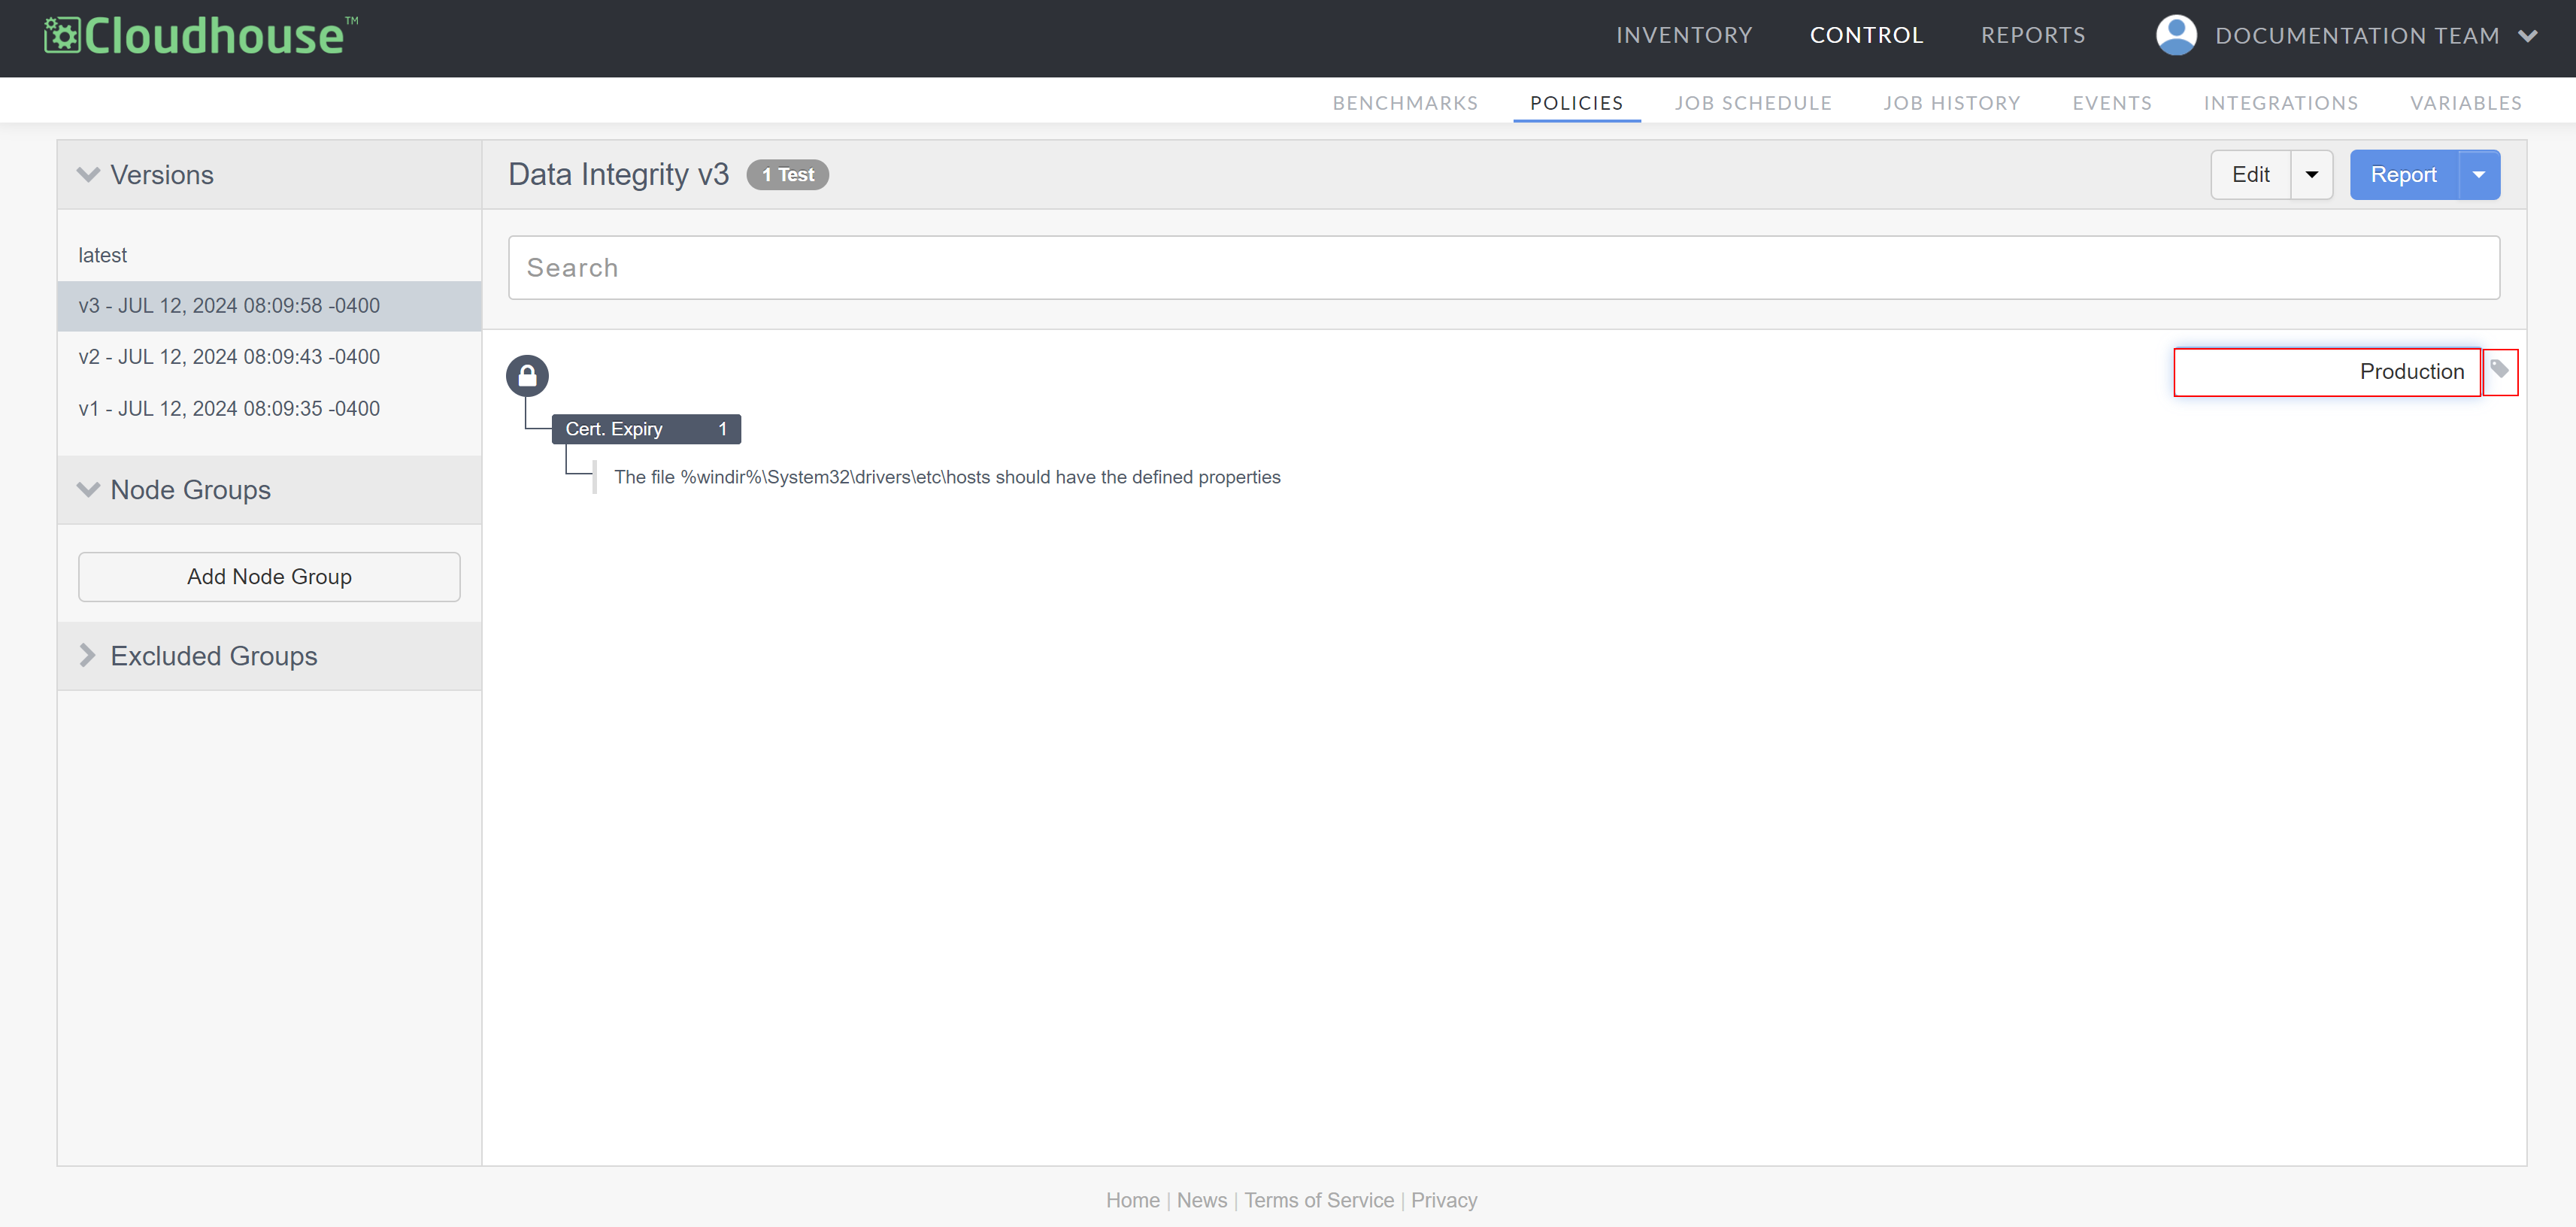Click the Cert. Expiry section label
This screenshot has width=2576, height=1227.
(x=646, y=429)
